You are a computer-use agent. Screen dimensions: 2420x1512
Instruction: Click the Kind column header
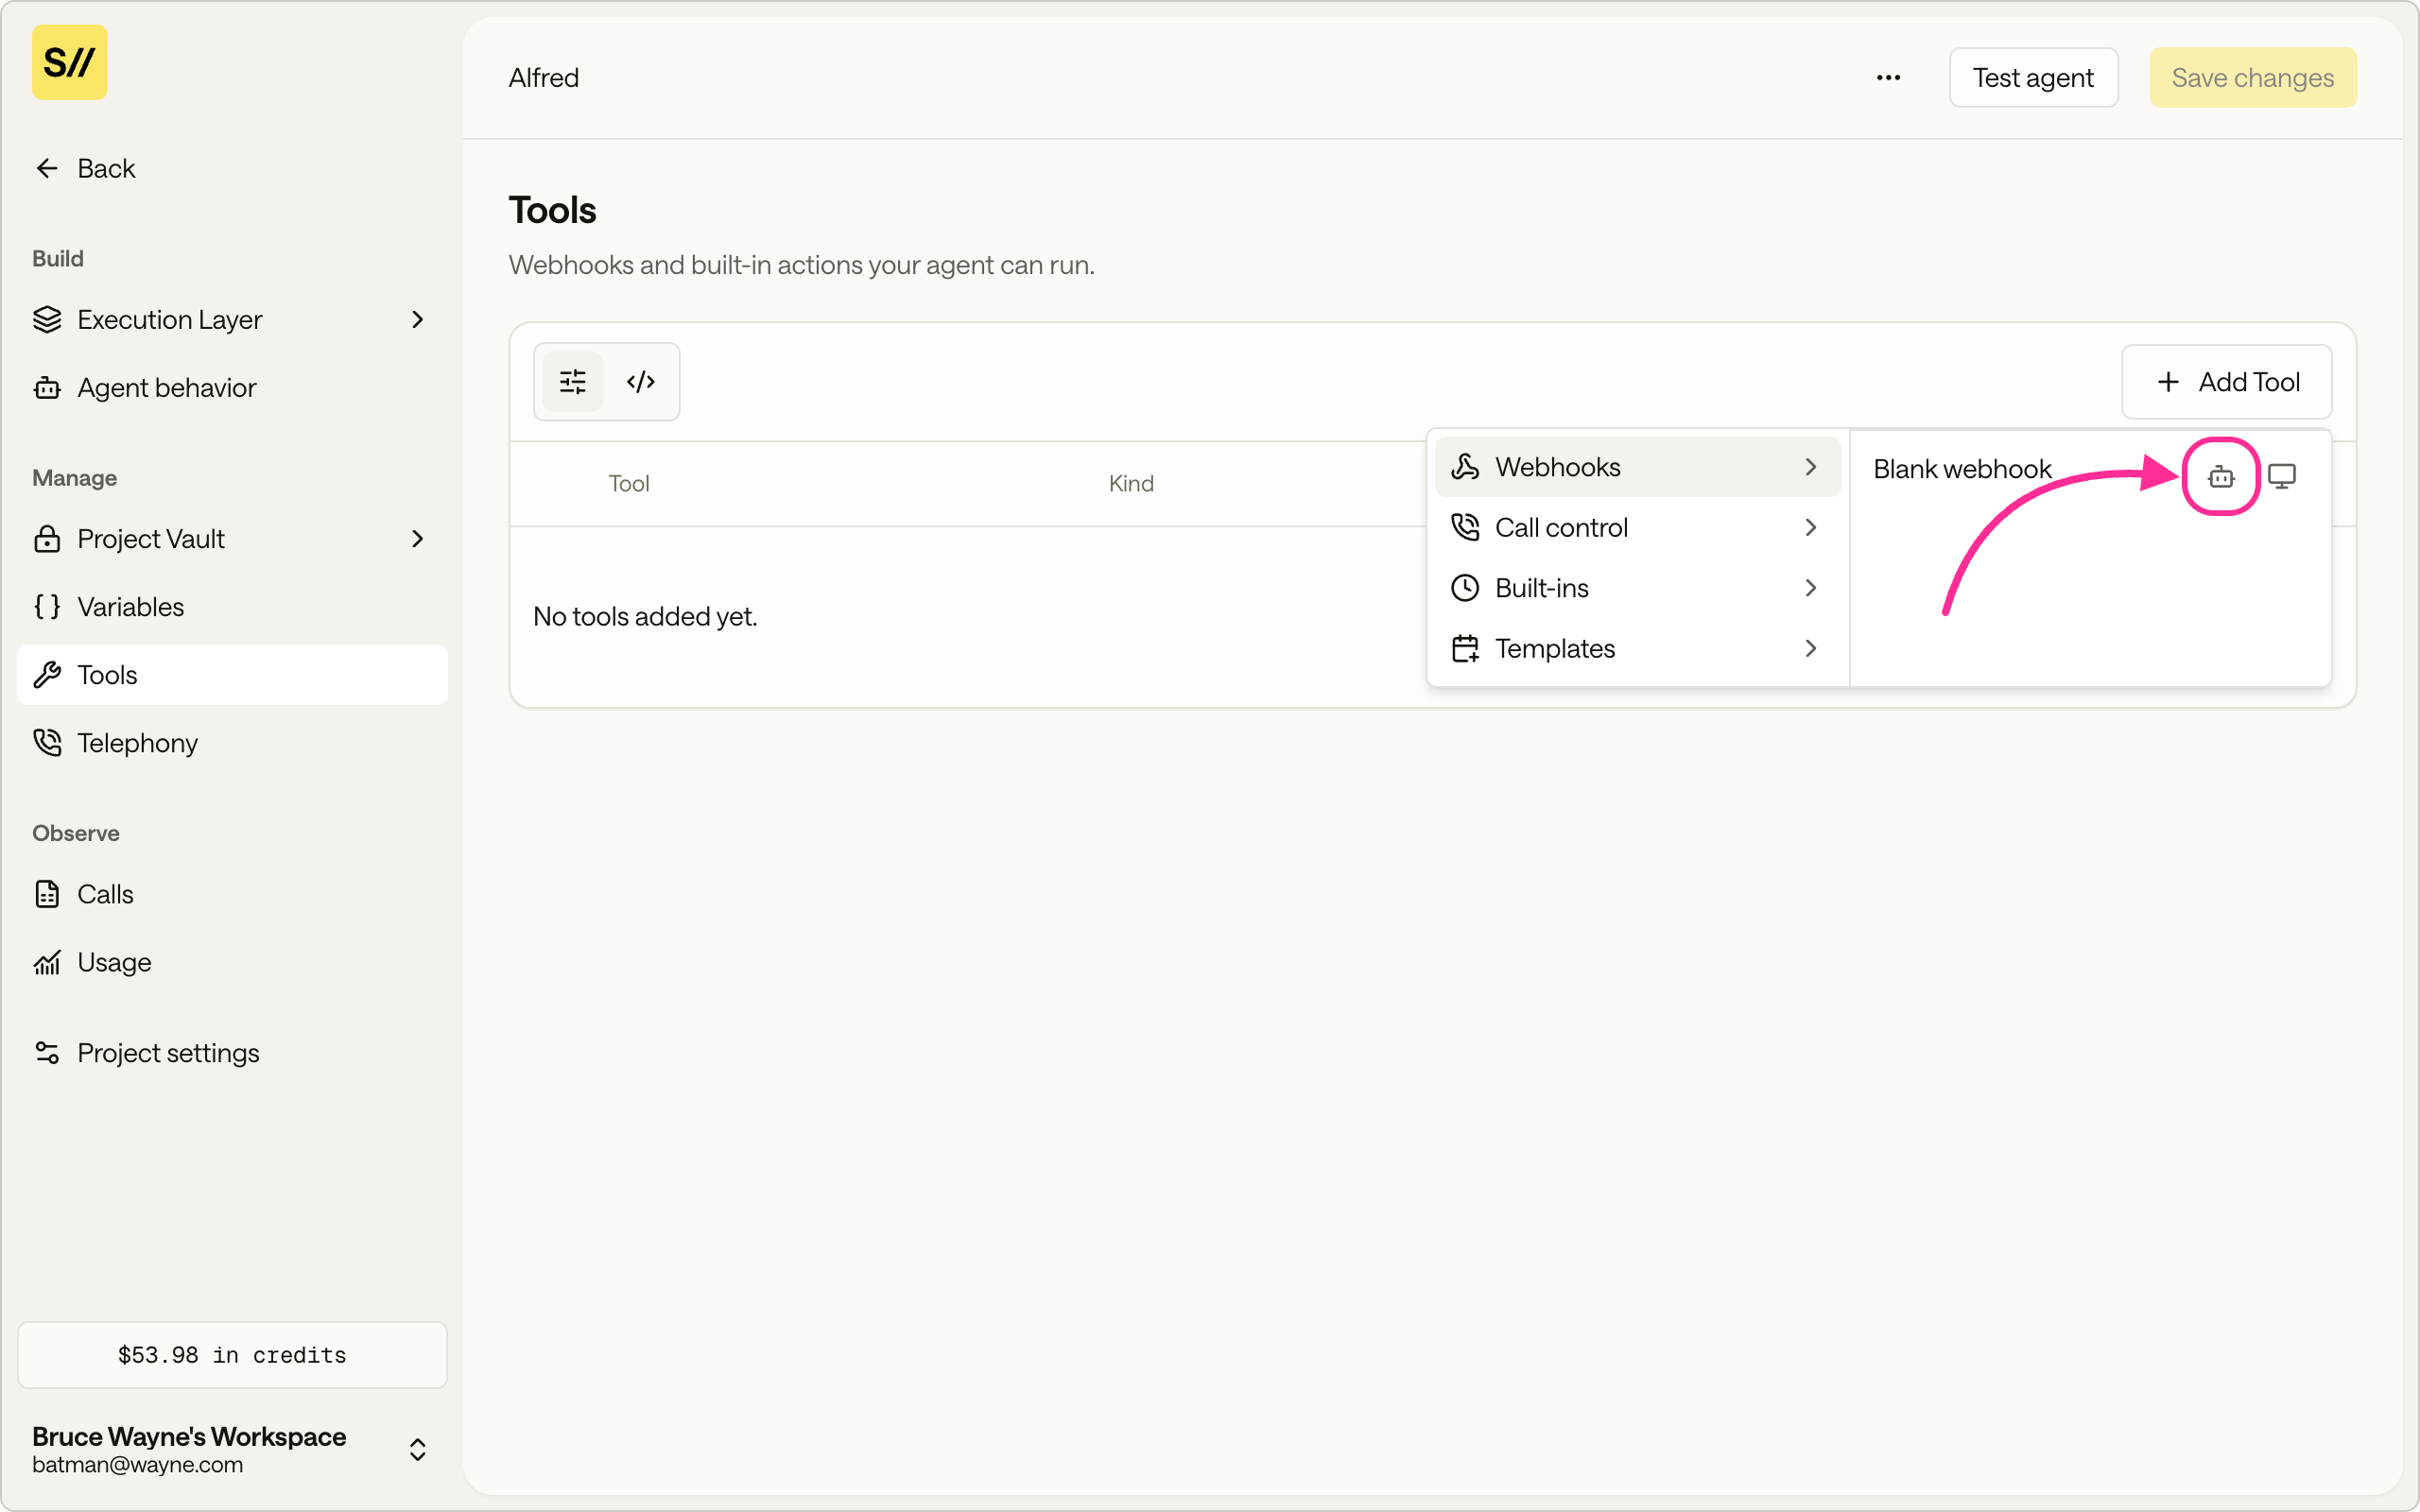pos(1131,484)
